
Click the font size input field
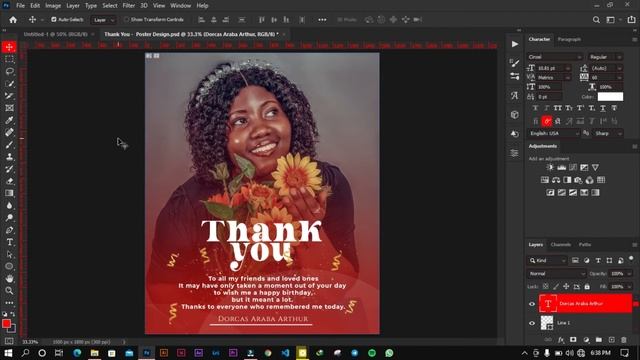550,68
